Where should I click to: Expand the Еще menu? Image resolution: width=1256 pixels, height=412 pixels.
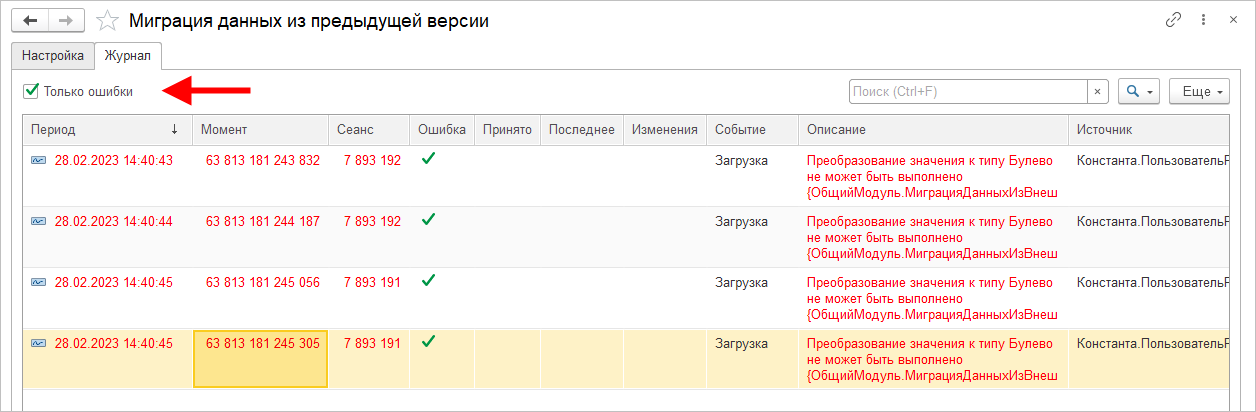(x=1198, y=92)
